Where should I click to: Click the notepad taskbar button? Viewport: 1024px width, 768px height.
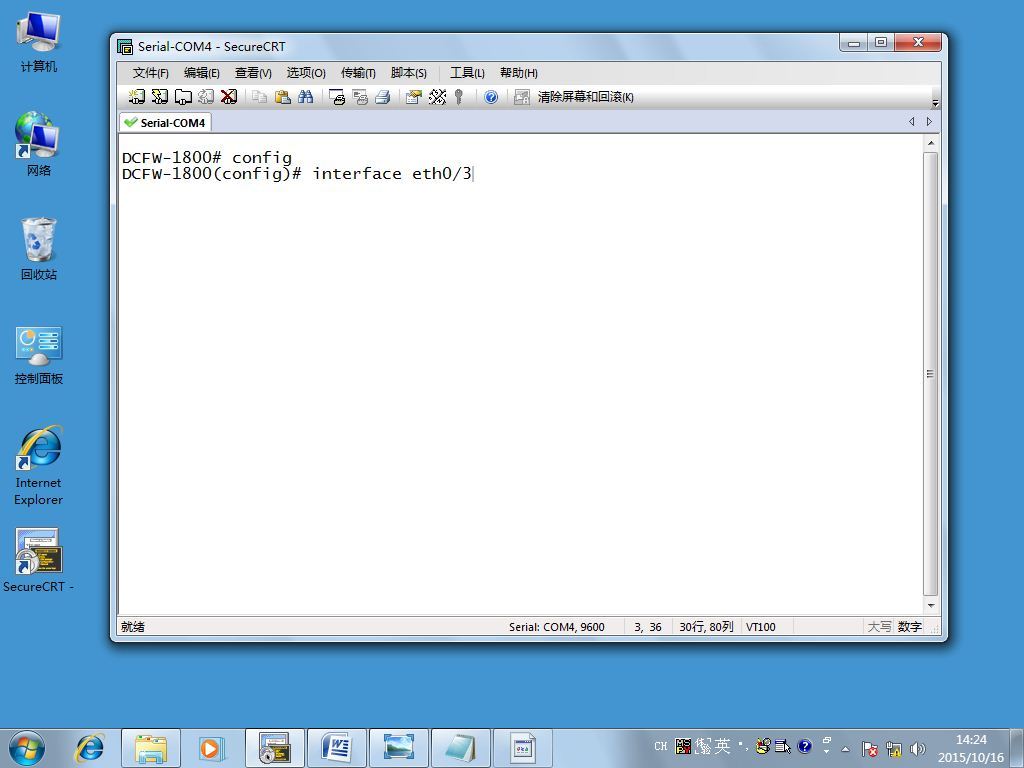point(461,748)
